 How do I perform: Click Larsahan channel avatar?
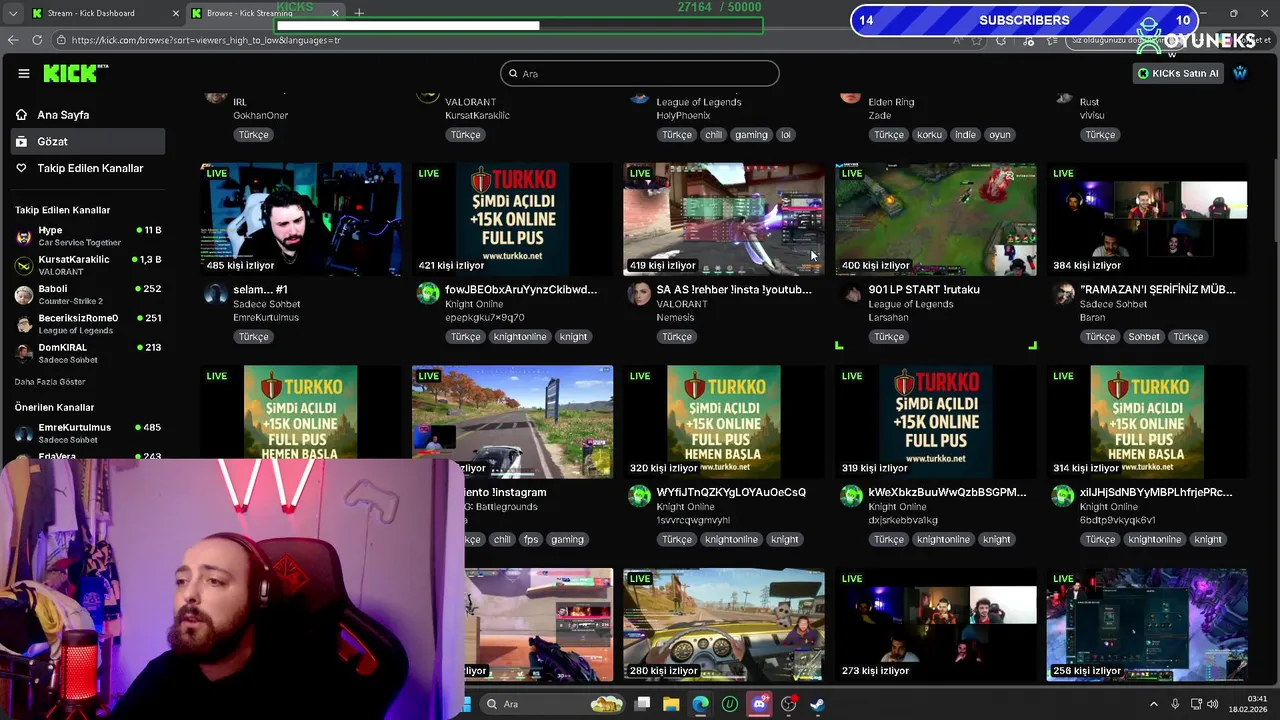pos(851,293)
